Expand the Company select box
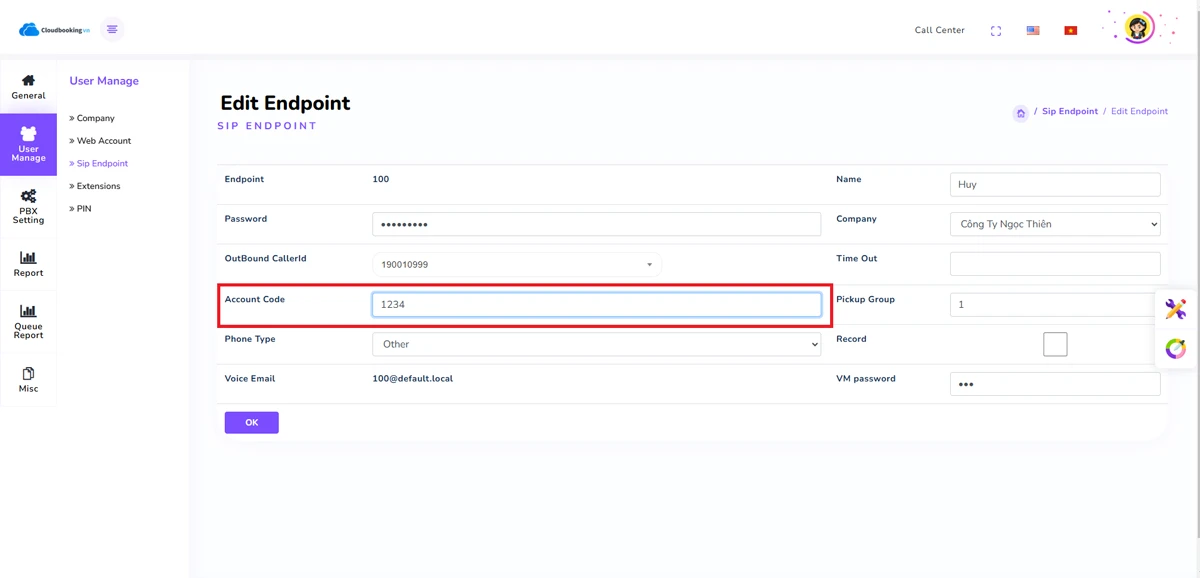 pyautogui.click(x=1055, y=224)
